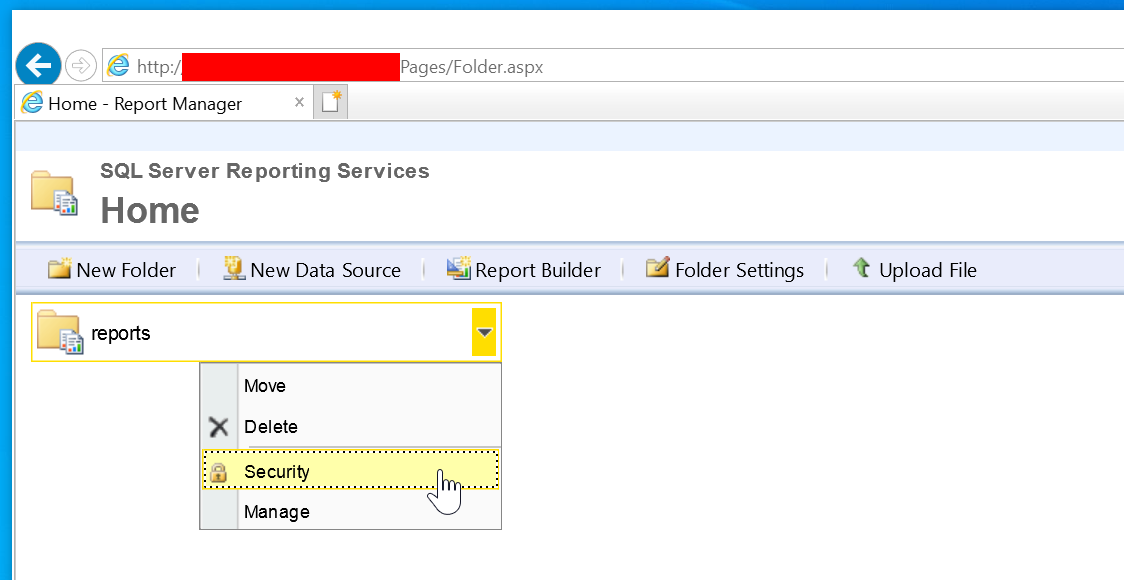Click the Internet Explorer icon in address bar

118,66
